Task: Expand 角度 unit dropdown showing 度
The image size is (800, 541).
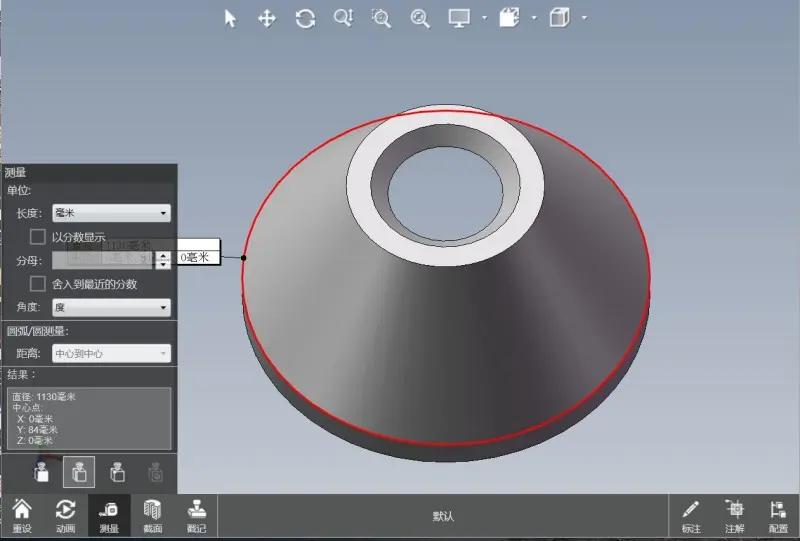Action: 111,308
